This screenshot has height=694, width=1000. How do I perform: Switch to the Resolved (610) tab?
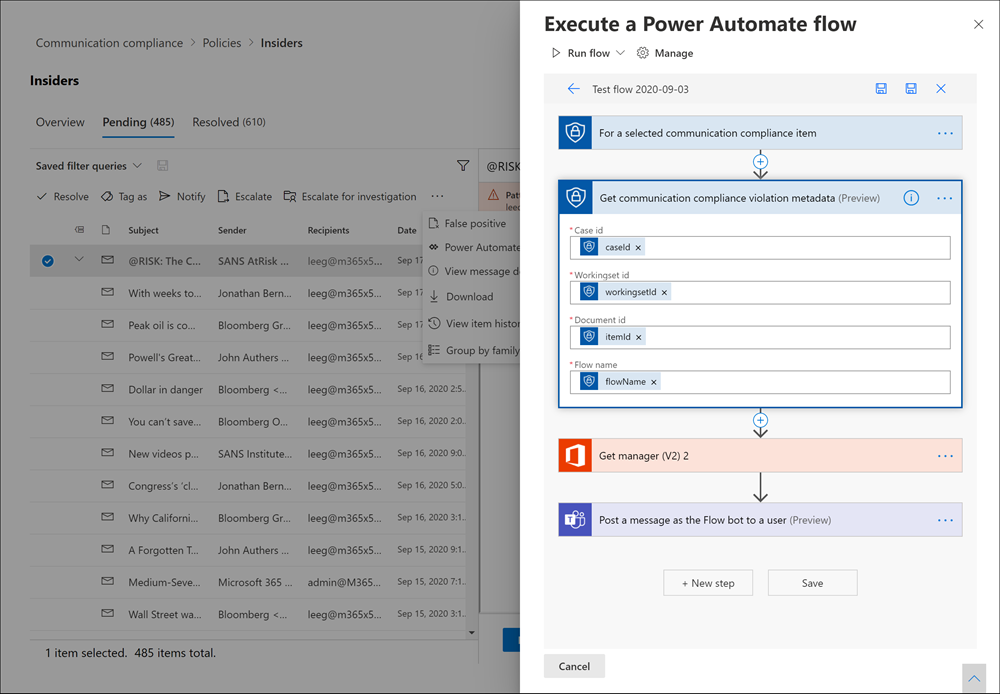(228, 122)
